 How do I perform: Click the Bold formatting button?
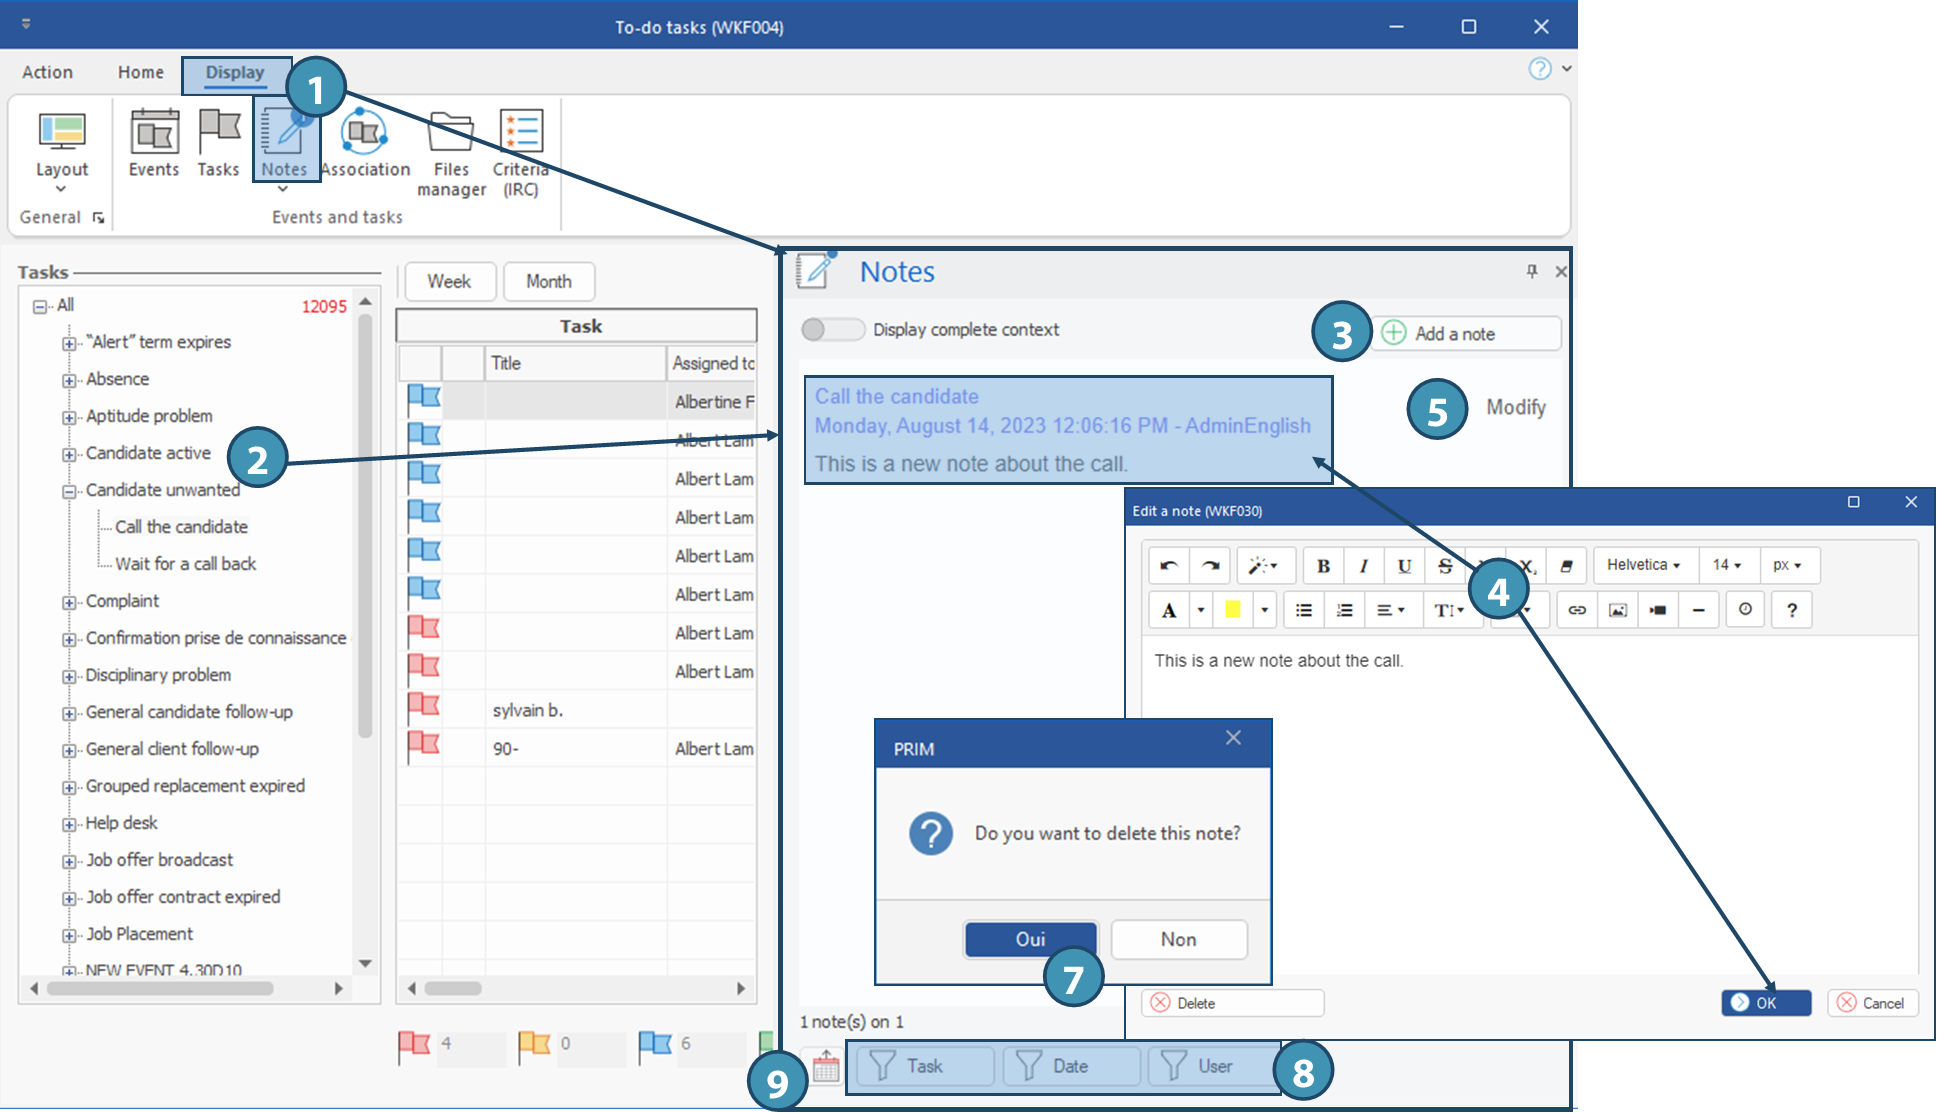tap(1323, 566)
